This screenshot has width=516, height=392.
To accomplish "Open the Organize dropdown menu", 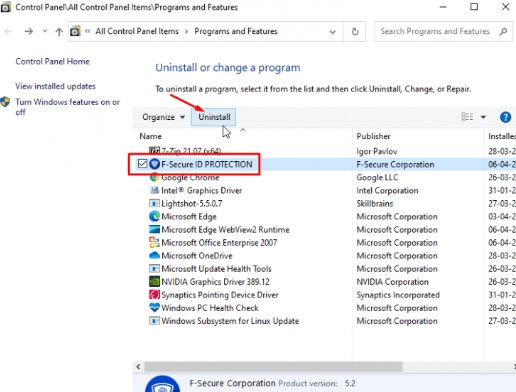I will (163, 117).
